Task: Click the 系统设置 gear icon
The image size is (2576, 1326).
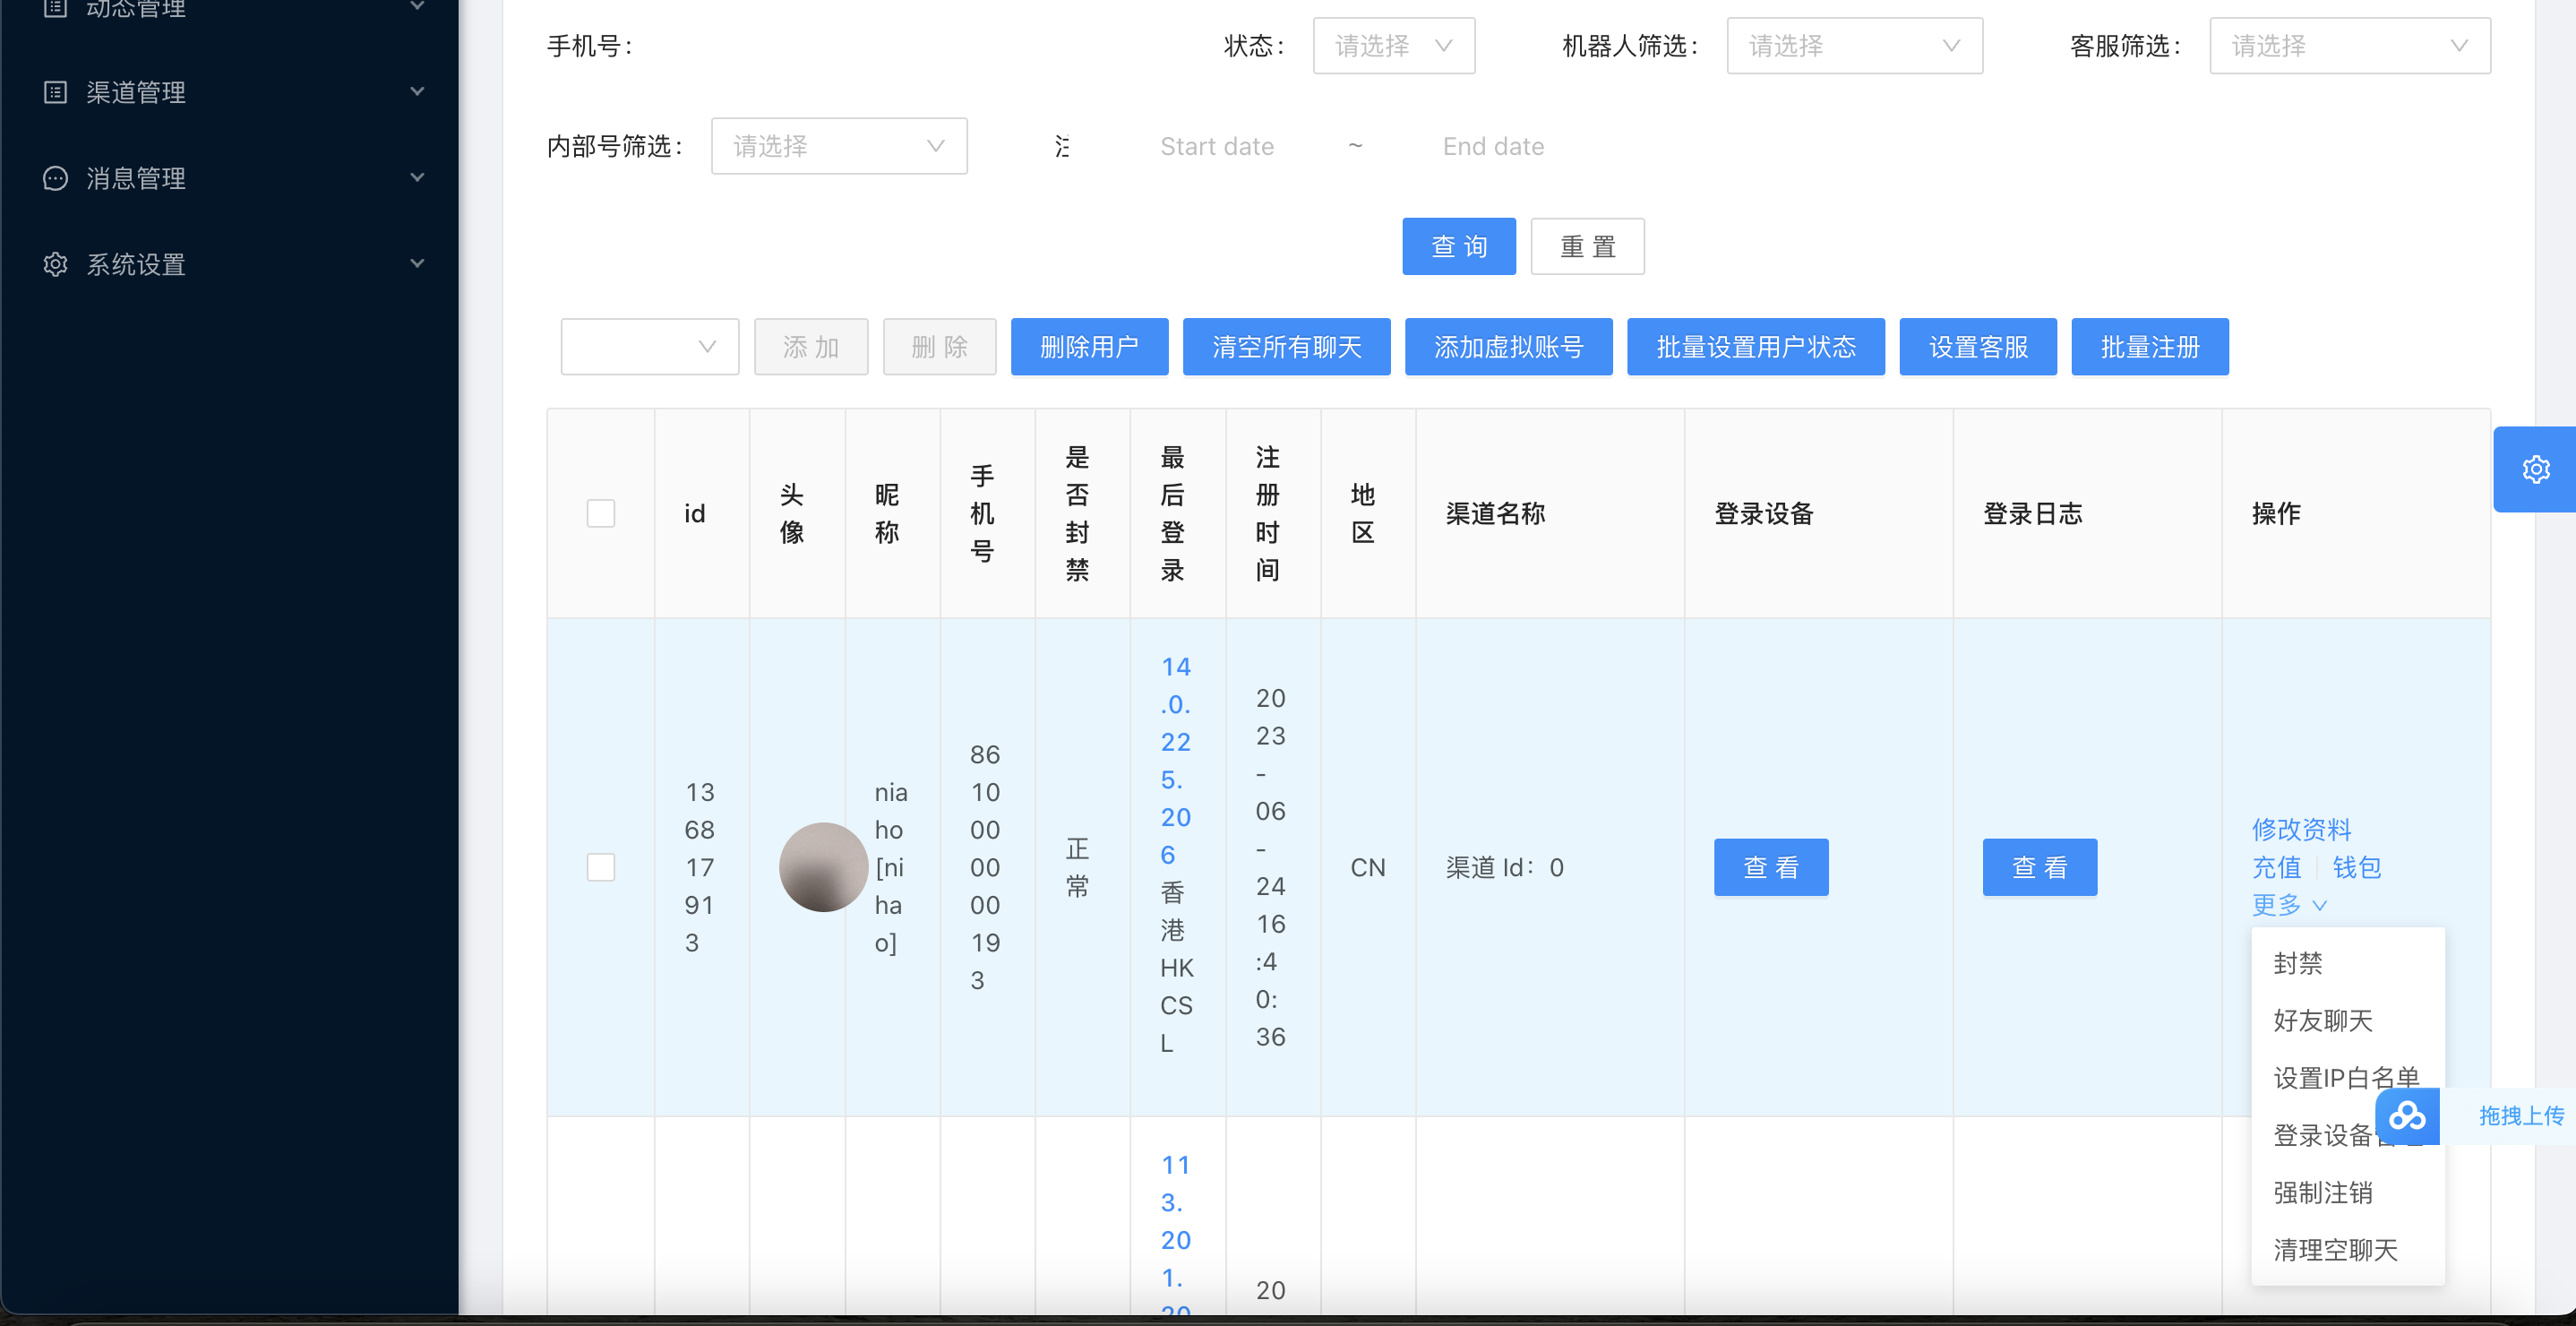Action: pyautogui.click(x=55, y=264)
